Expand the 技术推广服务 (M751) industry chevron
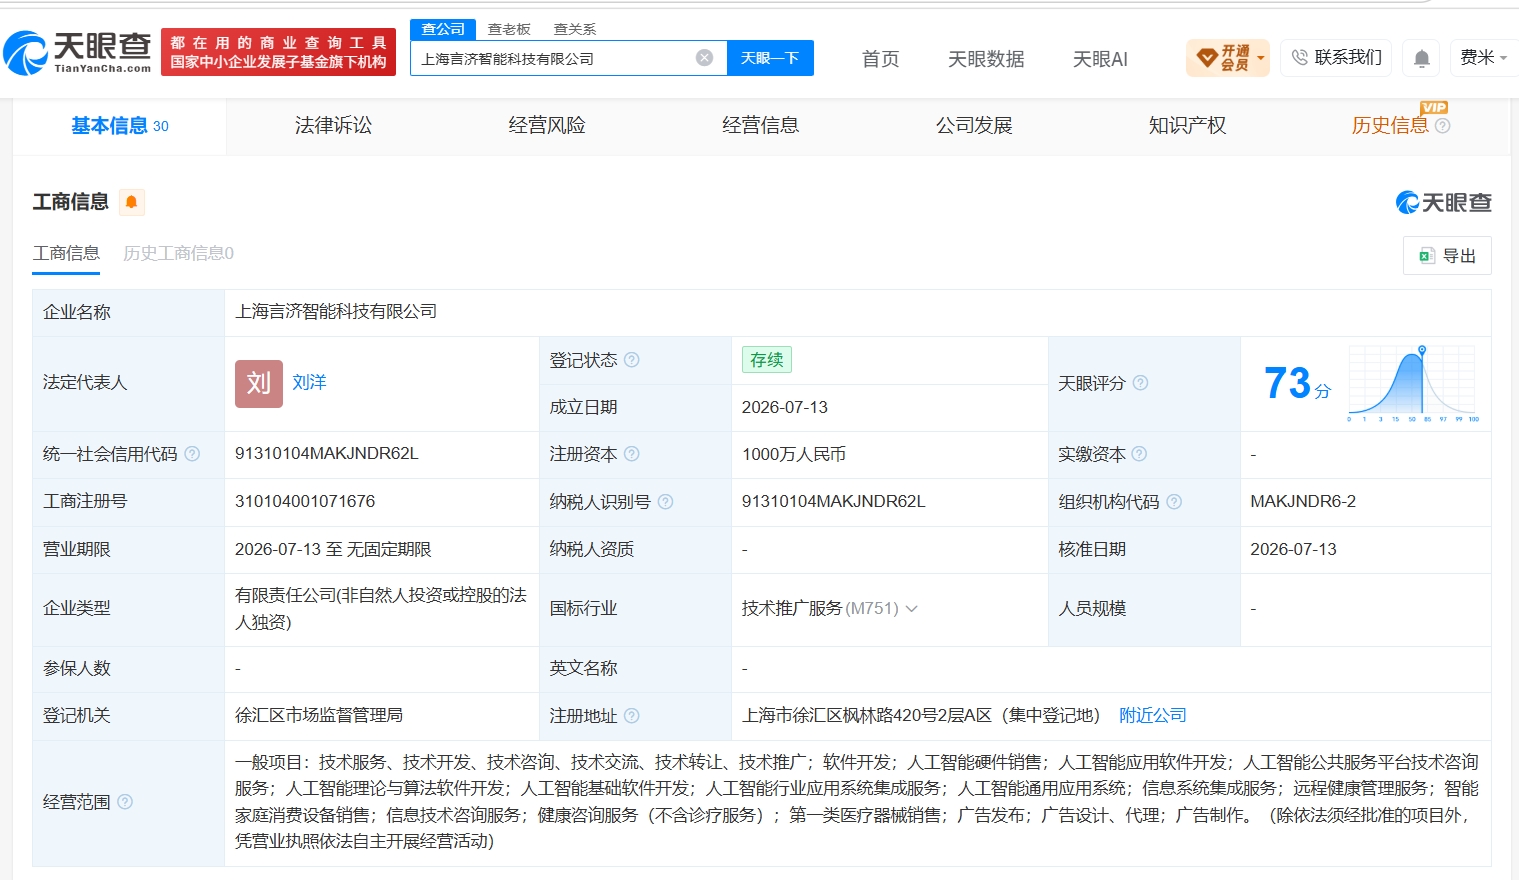The width and height of the screenshot is (1519, 880). tap(911, 609)
